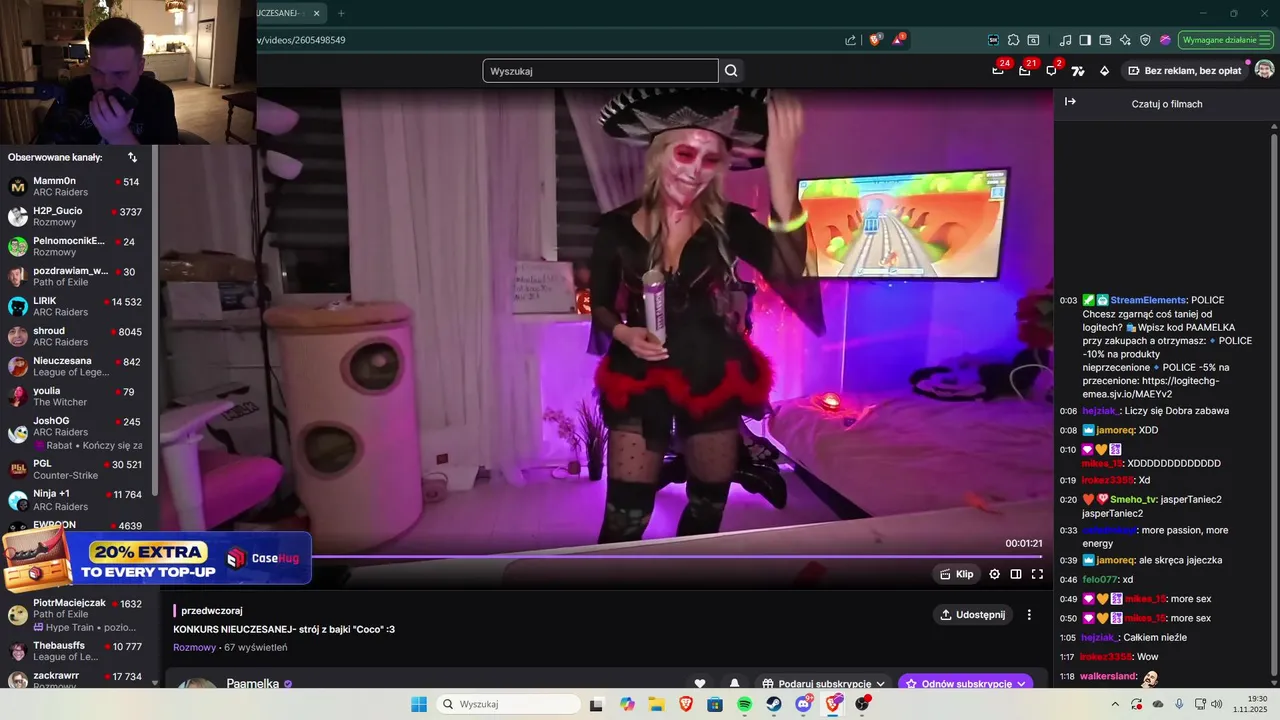The width and height of the screenshot is (1280, 720).
Task: Click the CaseHug 20% EXTRA ad banner
Action: click(156, 557)
